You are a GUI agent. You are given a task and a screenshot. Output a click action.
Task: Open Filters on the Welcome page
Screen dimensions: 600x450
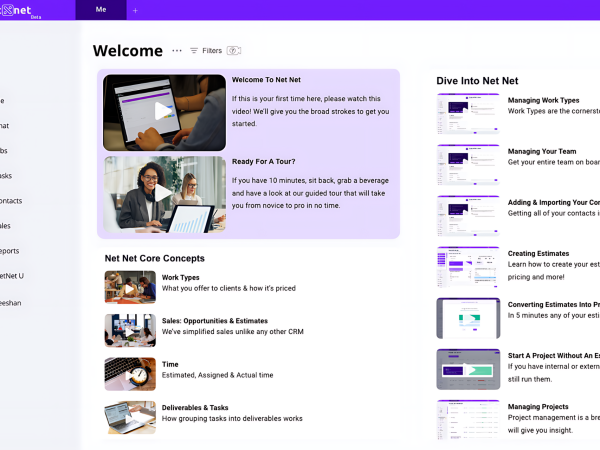click(x=206, y=51)
